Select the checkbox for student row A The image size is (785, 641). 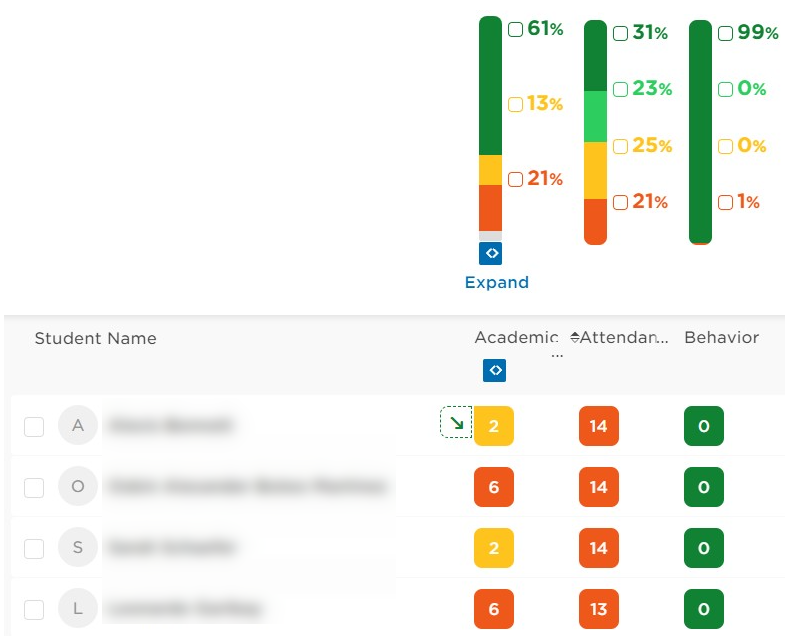34,427
